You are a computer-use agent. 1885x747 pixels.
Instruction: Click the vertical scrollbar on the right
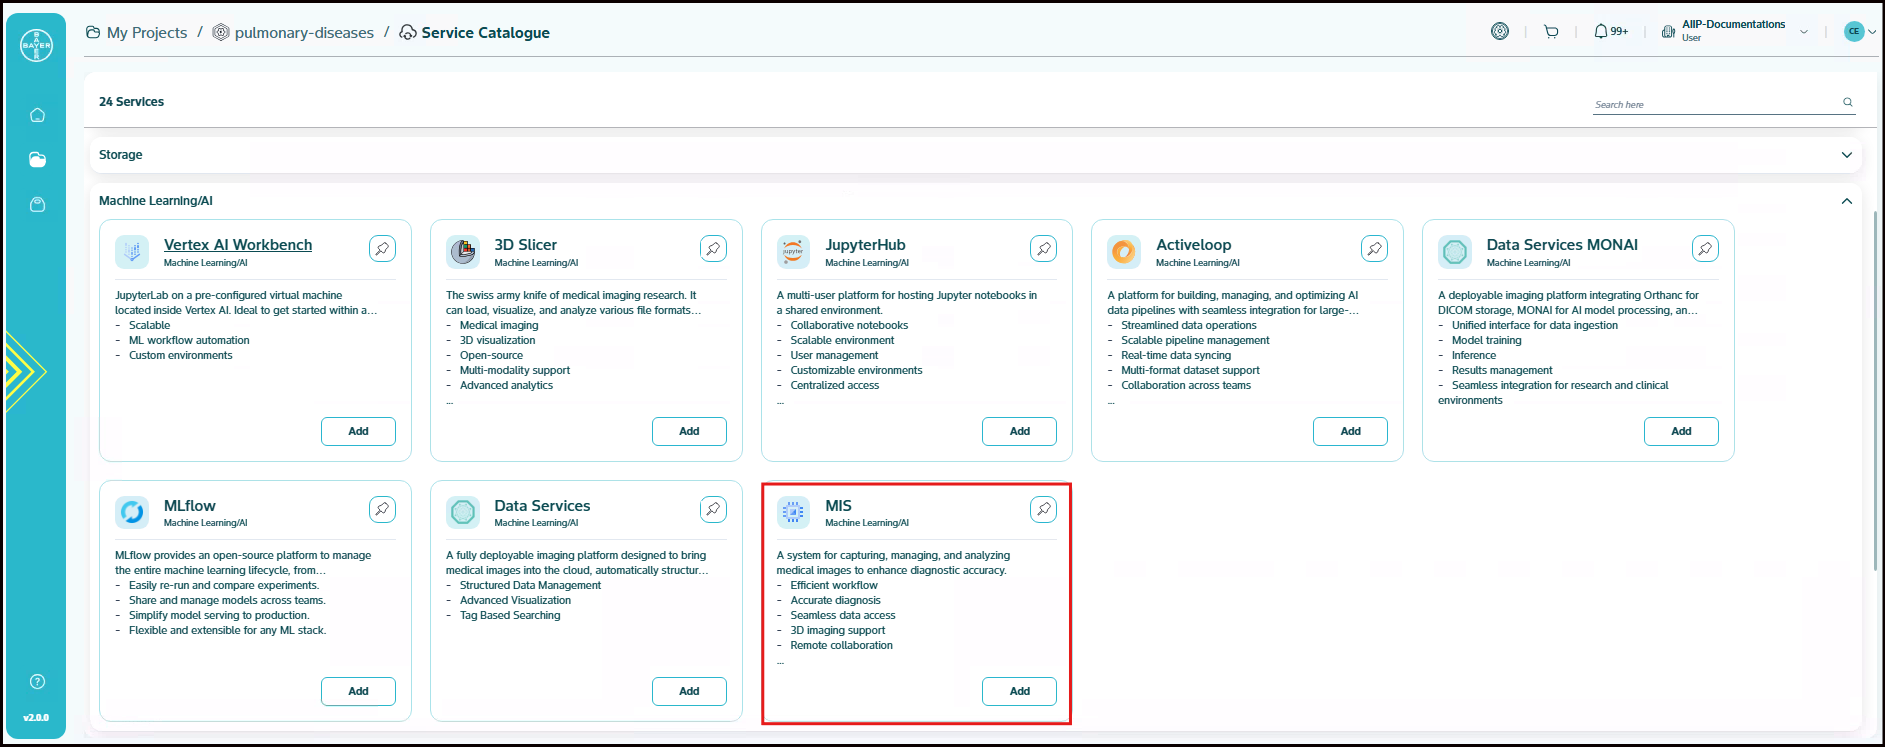pyautogui.click(x=1875, y=390)
